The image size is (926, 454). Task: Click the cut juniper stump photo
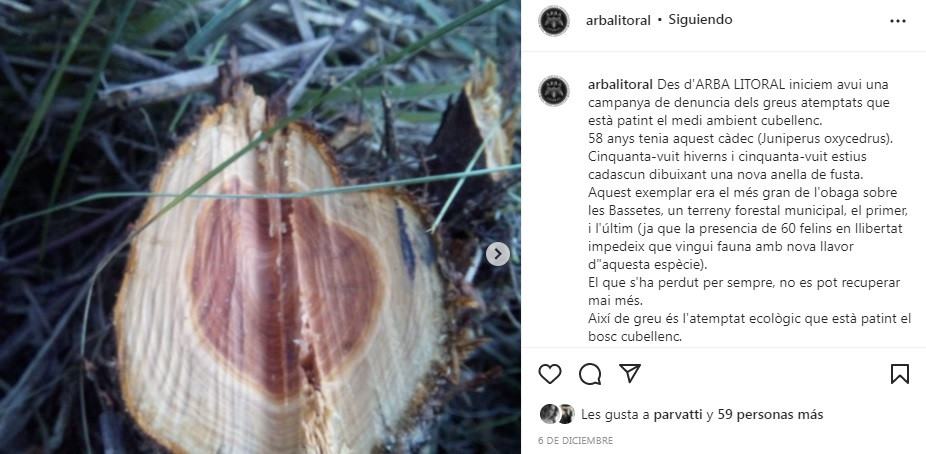coord(260,227)
